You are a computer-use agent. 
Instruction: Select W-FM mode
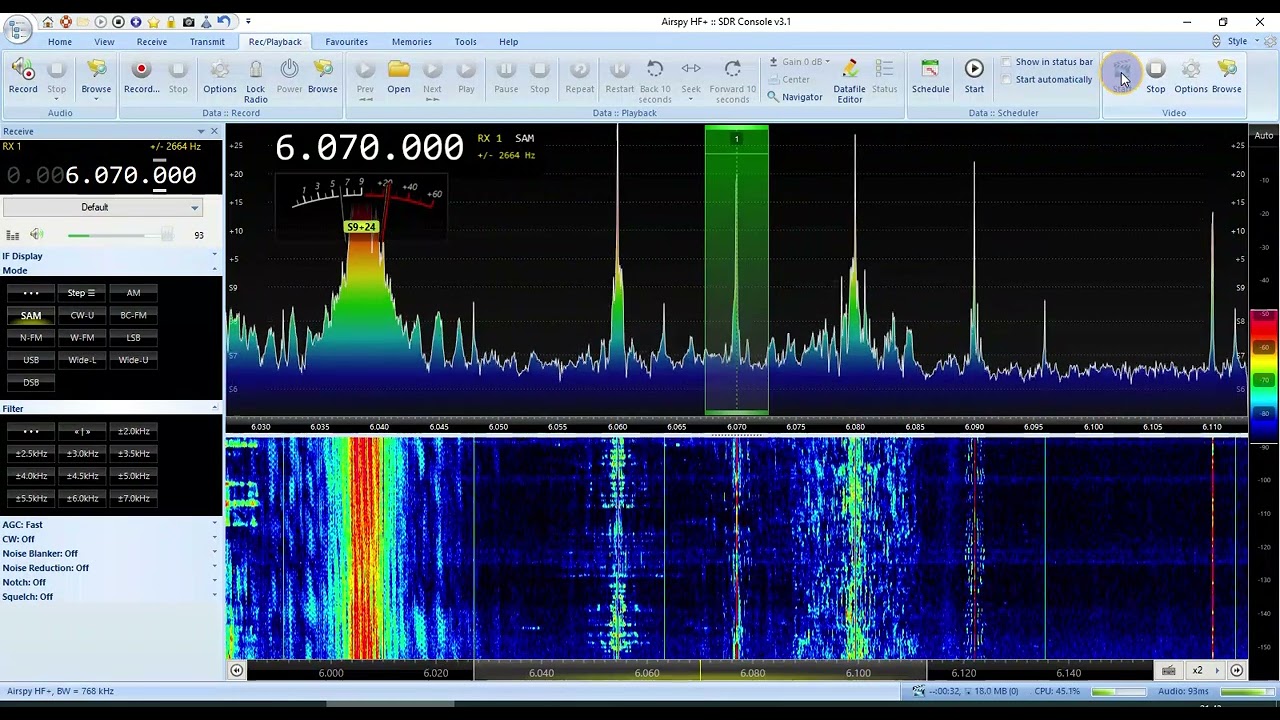coord(82,338)
